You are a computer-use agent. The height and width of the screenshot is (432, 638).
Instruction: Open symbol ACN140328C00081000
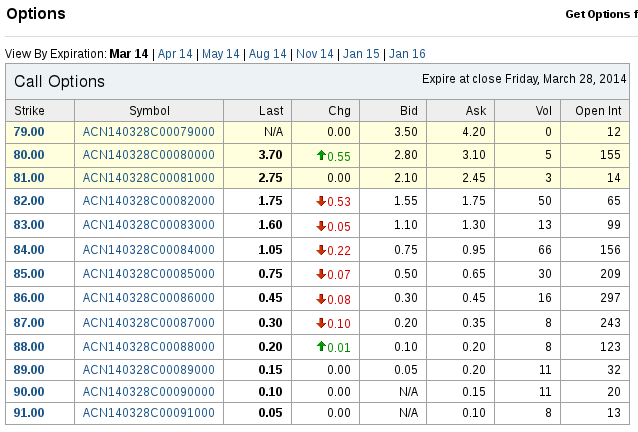[x=149, y=178]
